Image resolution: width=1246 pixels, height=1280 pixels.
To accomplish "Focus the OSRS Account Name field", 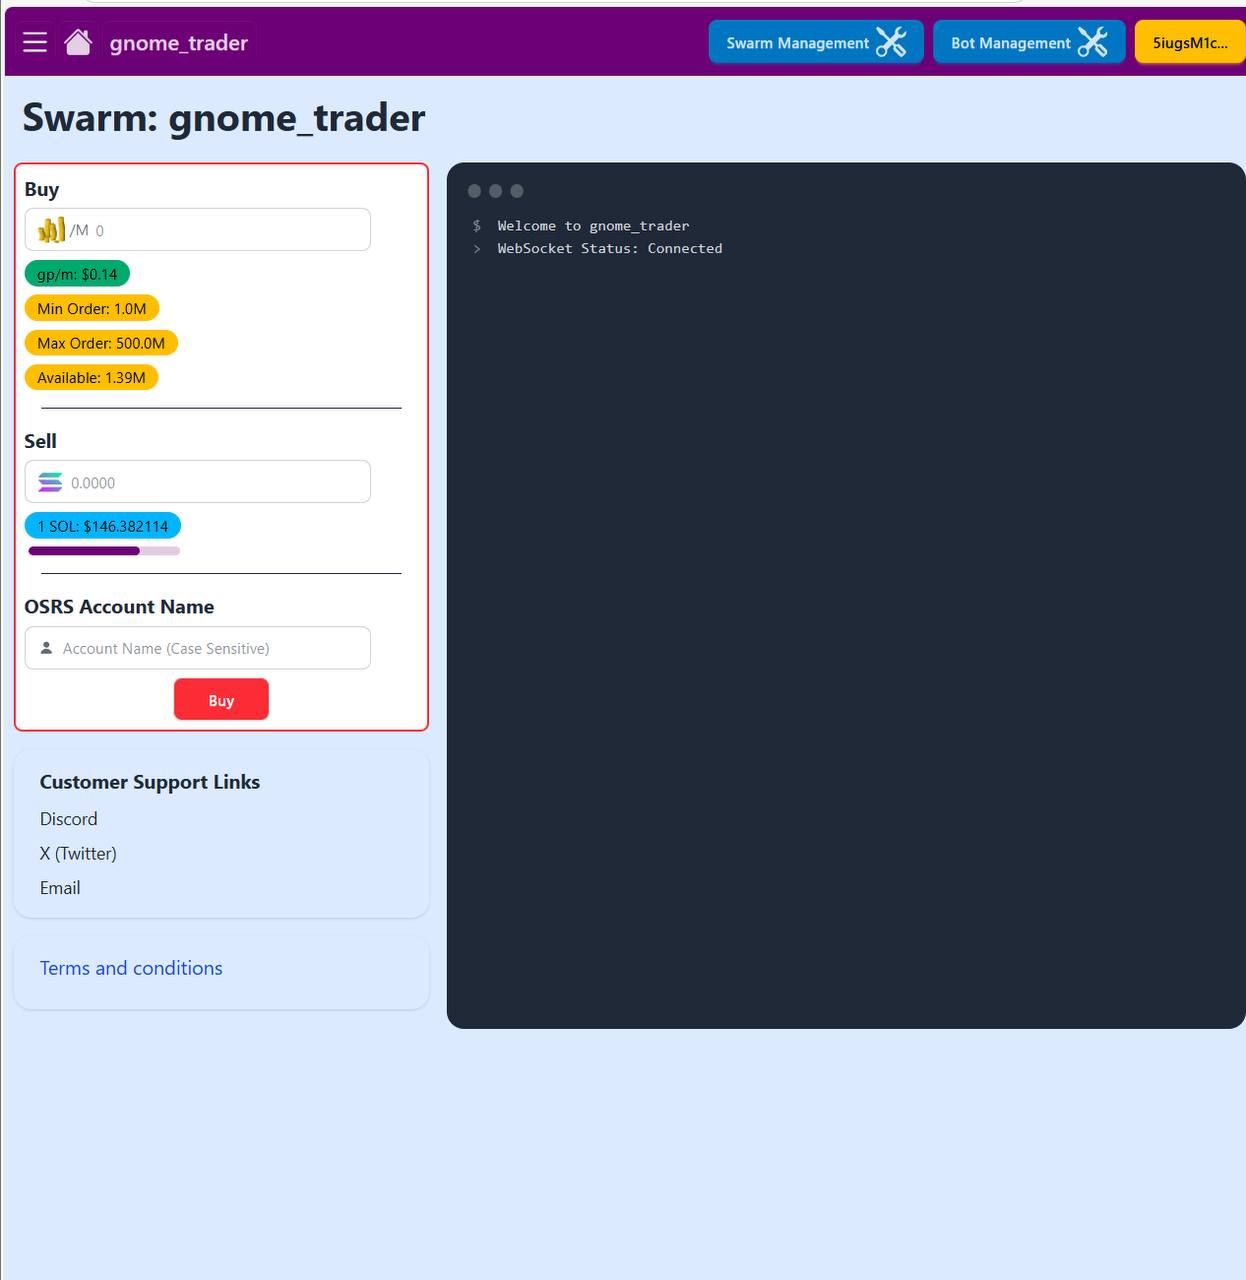I will click(198, 648).
